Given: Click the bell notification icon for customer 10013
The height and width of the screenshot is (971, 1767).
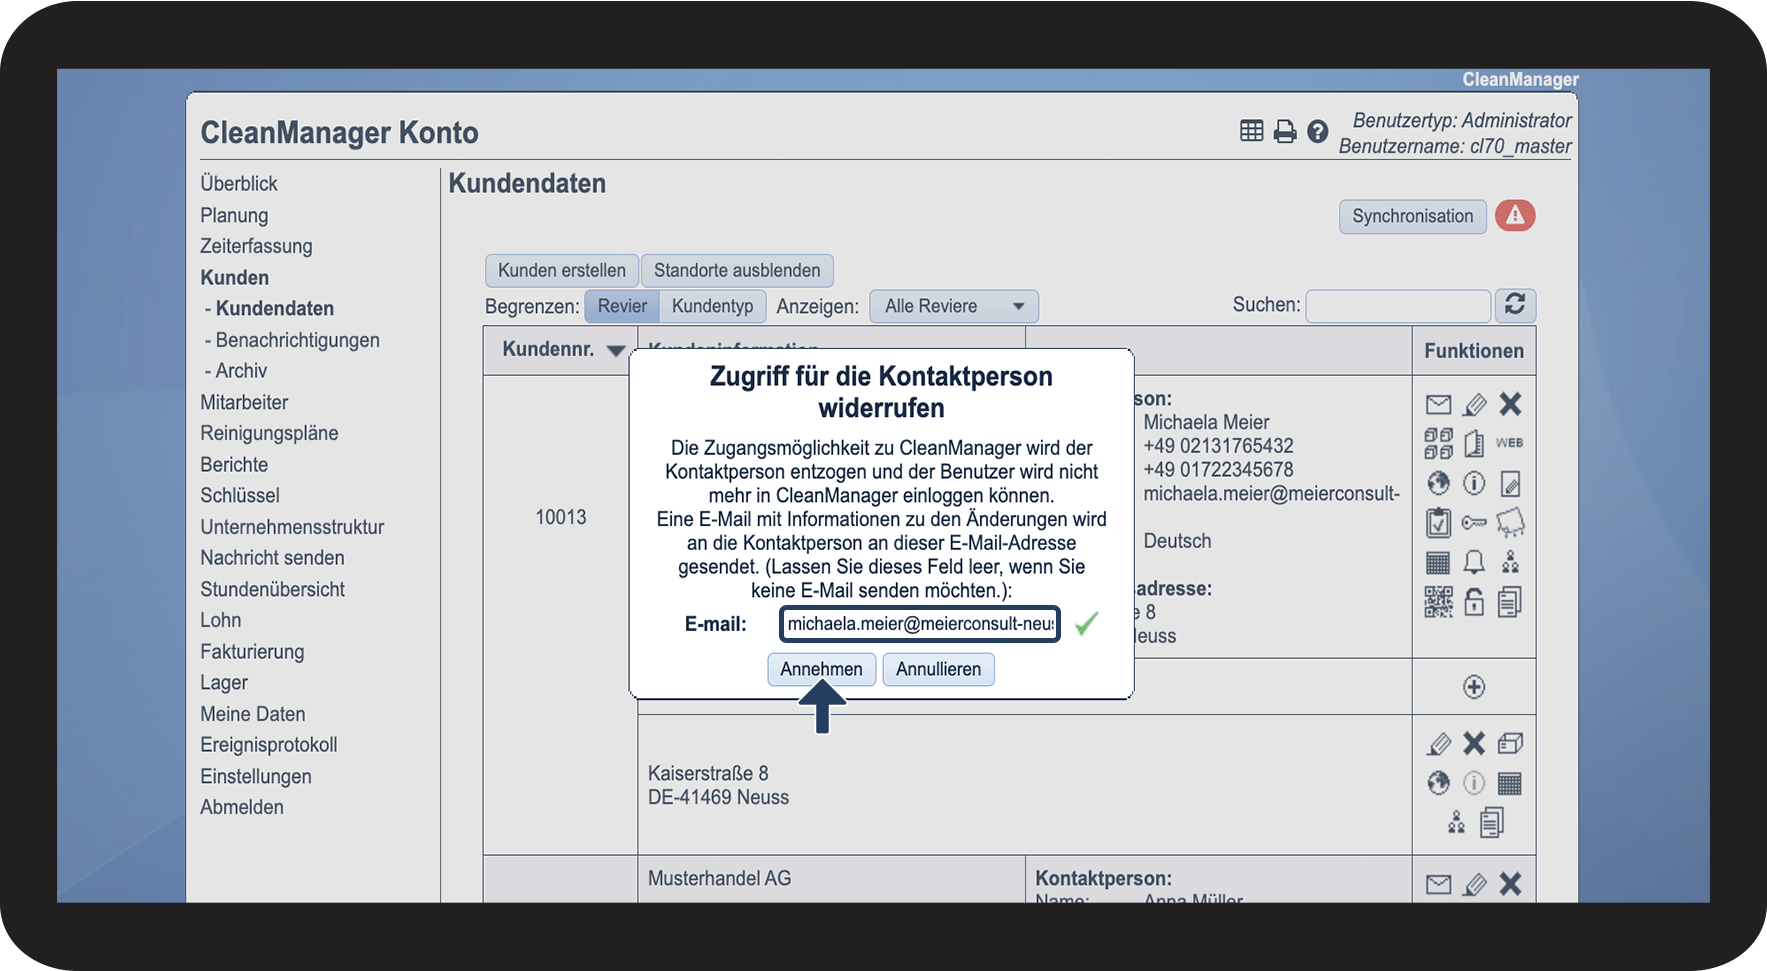Looking at the screenshot, I should click(x=1474, y=562).
